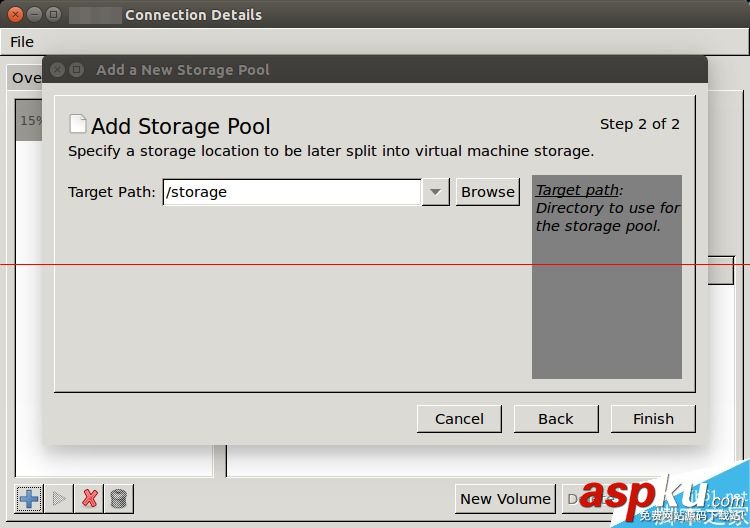Expand the Target Path dropdown arrow
This screenshot has height=528, width=750.
point(435,192)
